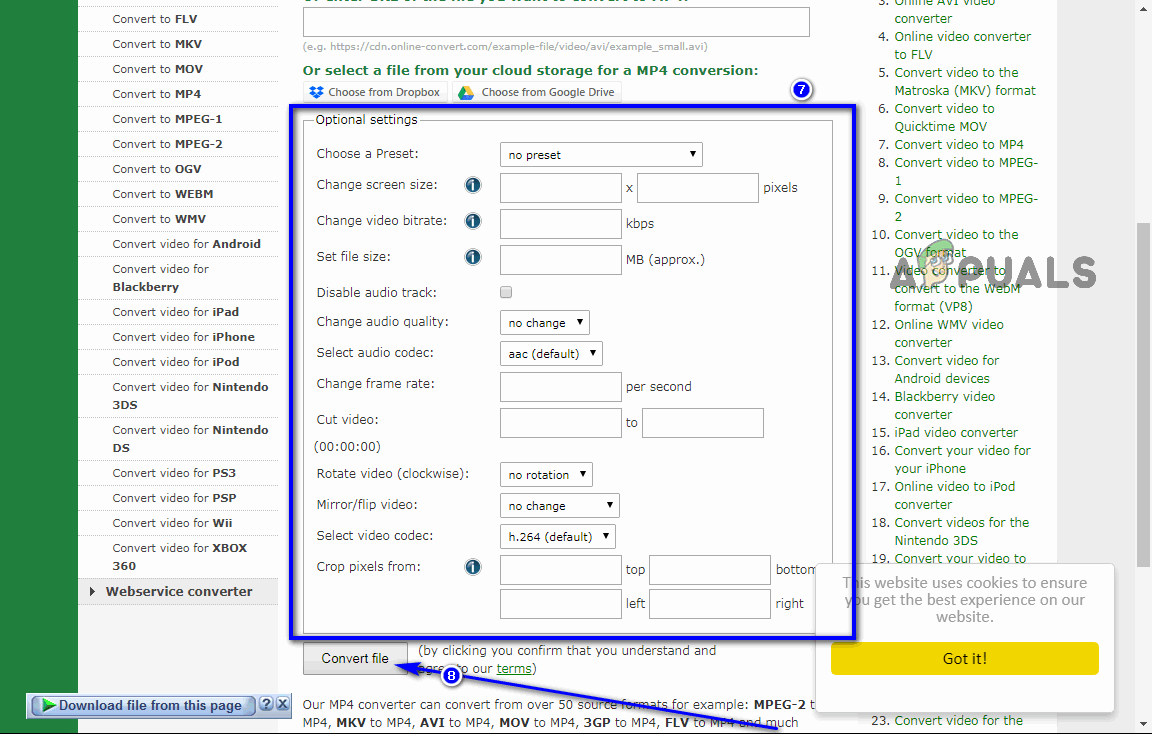Select Convert to FLV in sidebar
The height and width of the screenshot is (734, 1152).
click(155, 19)
